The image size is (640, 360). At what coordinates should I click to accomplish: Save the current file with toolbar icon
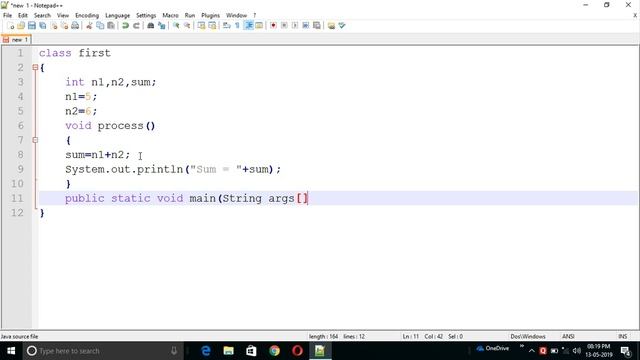point(32,26)
